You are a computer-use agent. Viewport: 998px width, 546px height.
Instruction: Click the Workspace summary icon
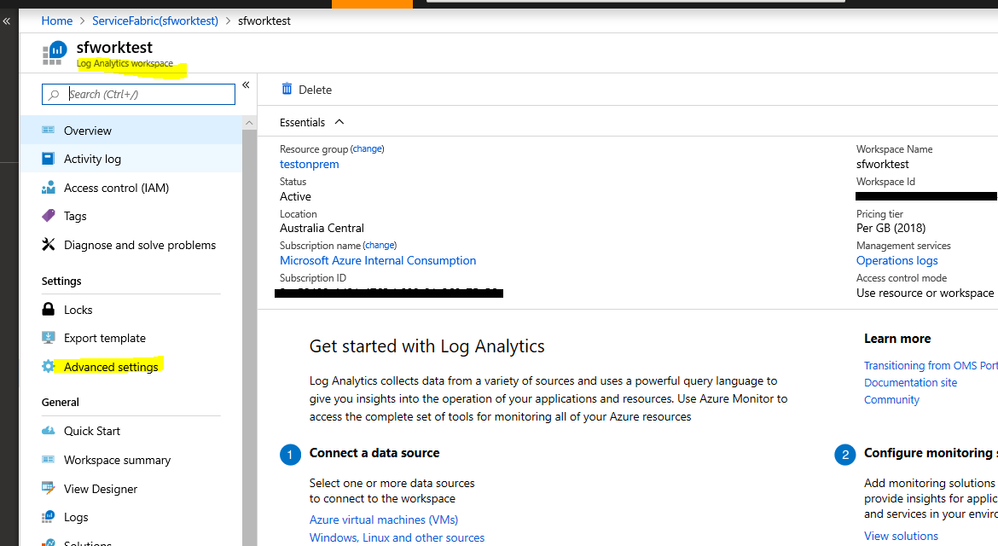point(48,459)
